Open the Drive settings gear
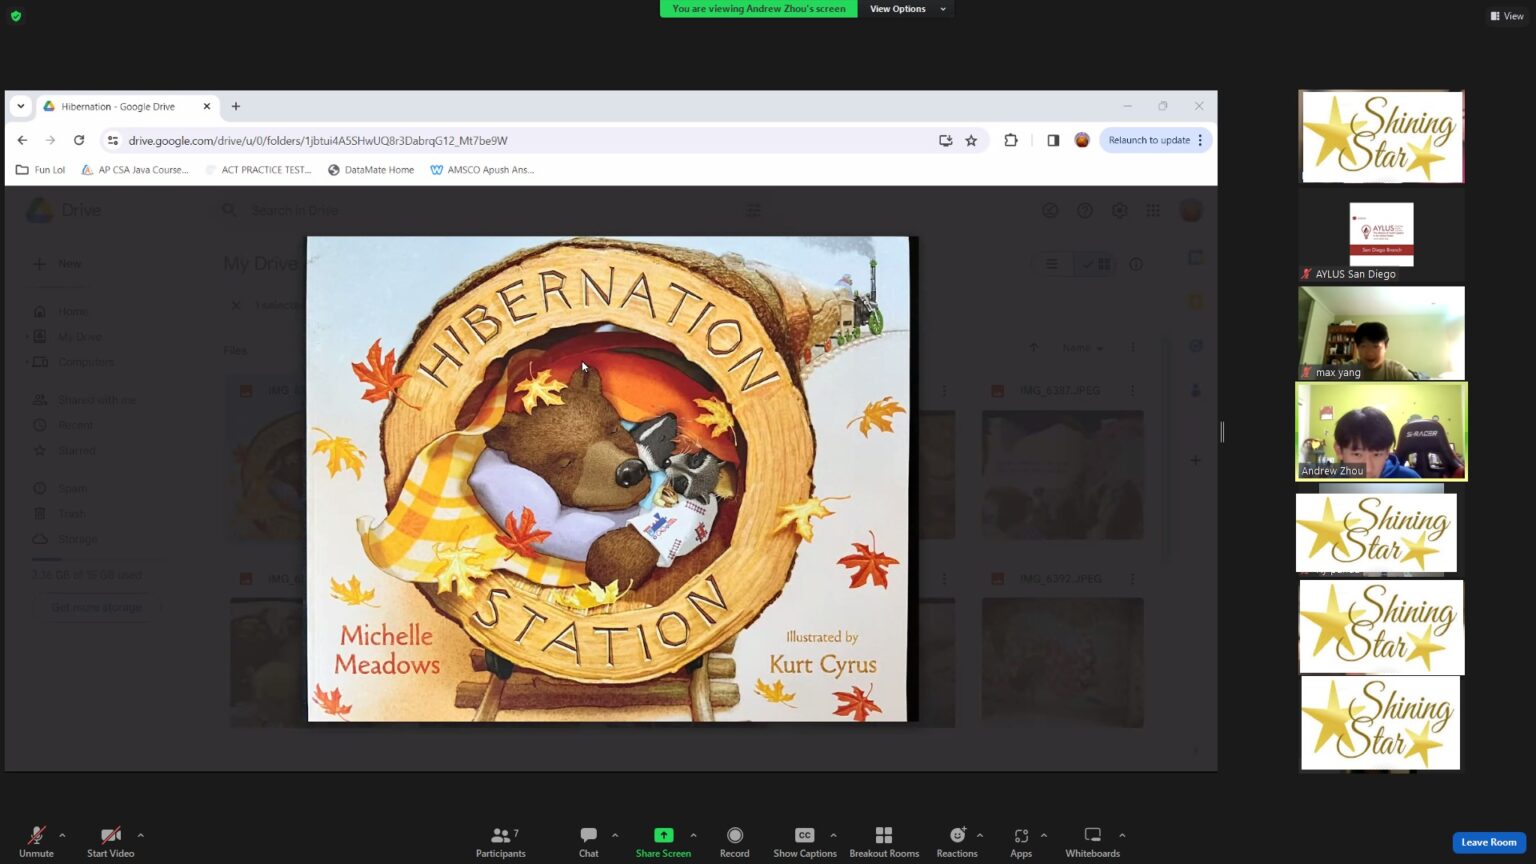1536x864 pixels. (1119, 210)
